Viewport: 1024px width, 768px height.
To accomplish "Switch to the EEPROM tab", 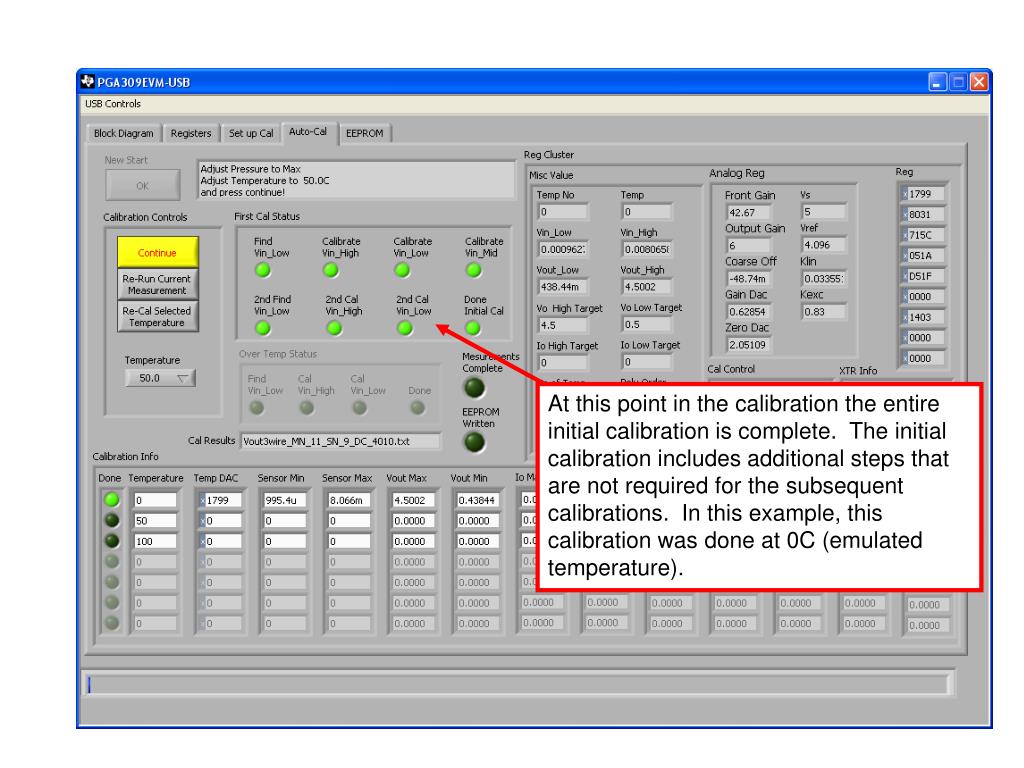I will point(364,133).
